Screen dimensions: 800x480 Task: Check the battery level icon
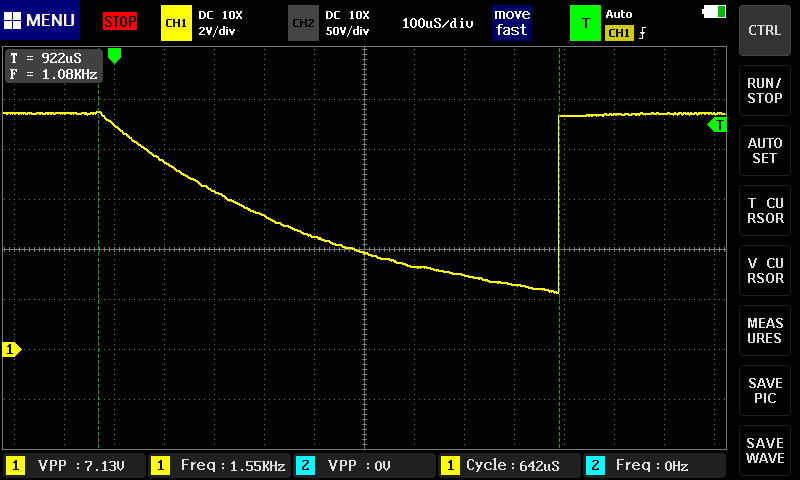pyautogui.click(x=714, y=12)
